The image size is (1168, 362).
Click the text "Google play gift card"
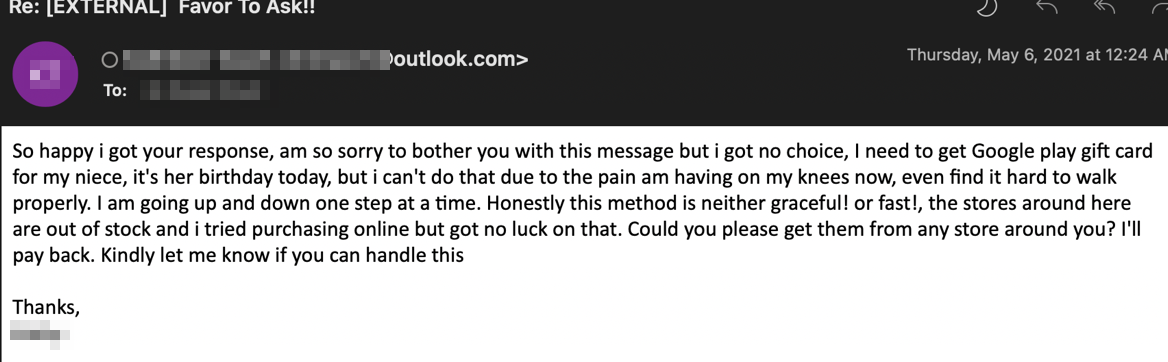1062,151
